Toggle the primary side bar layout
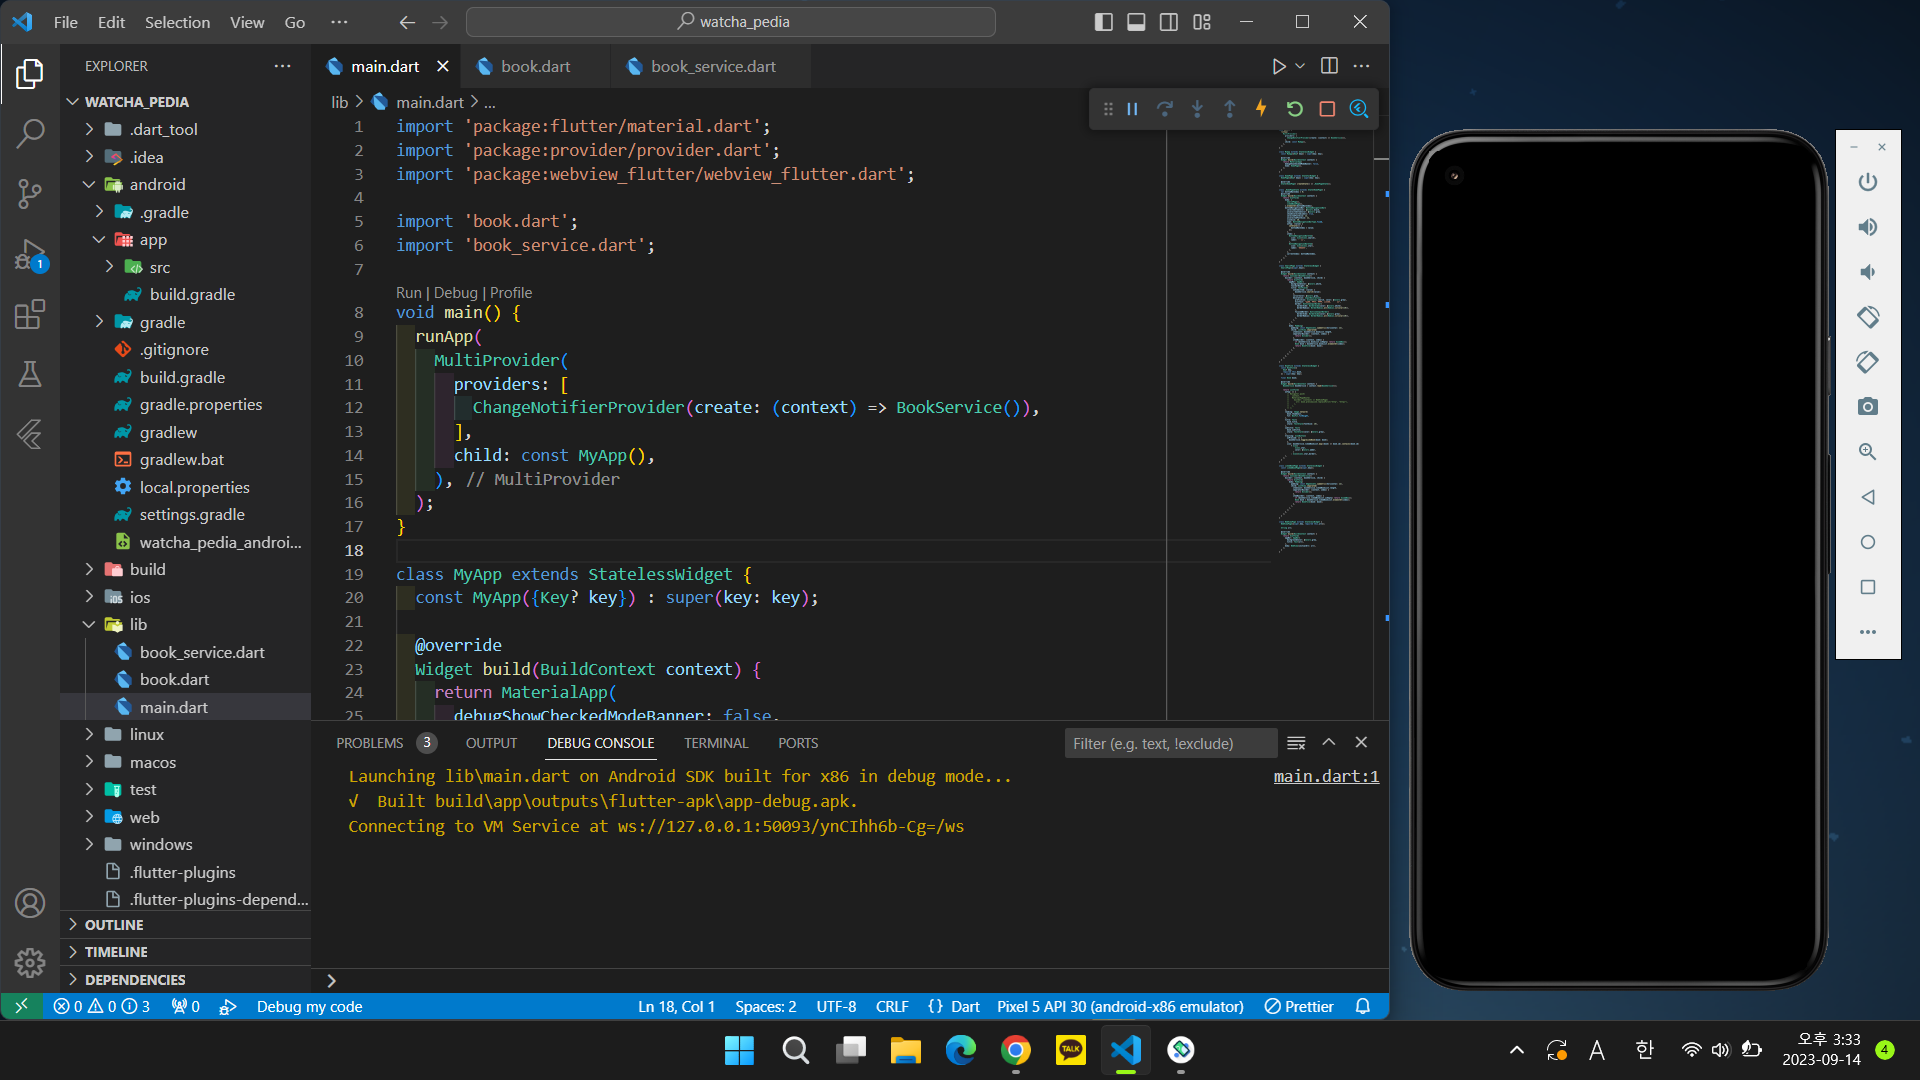 coord(1104,22)
